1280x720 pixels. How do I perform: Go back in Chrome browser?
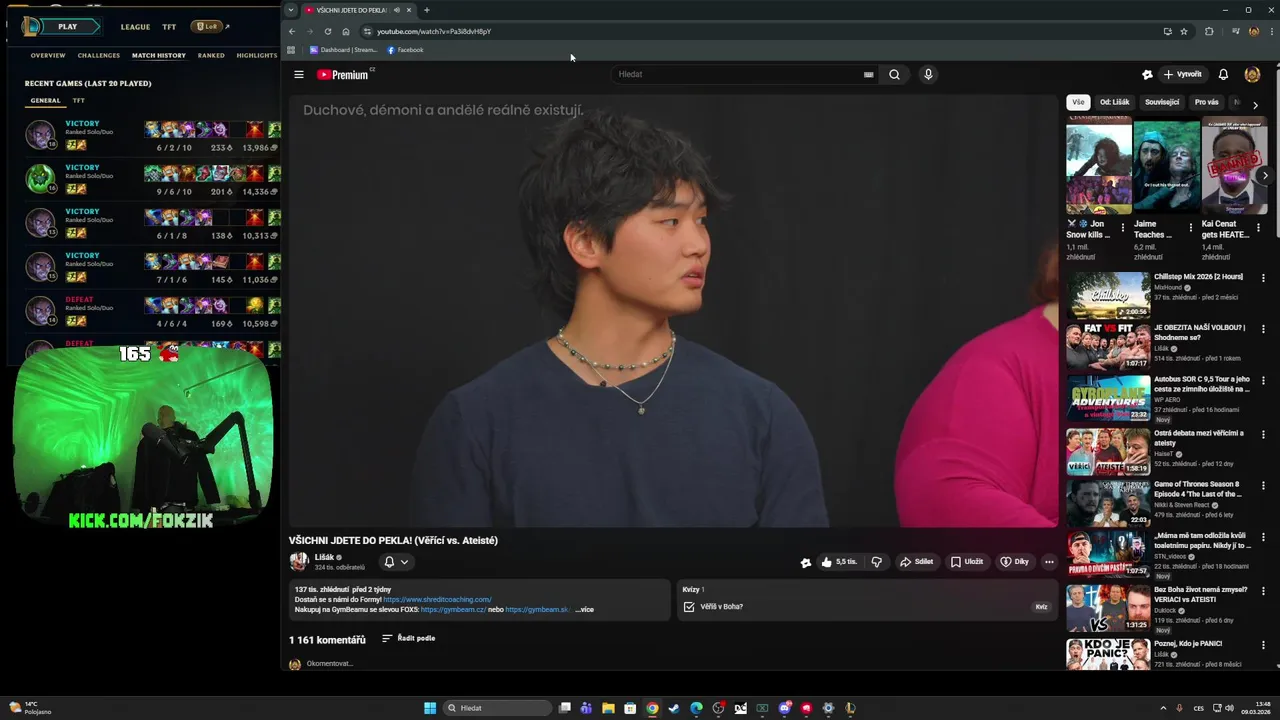292,31
